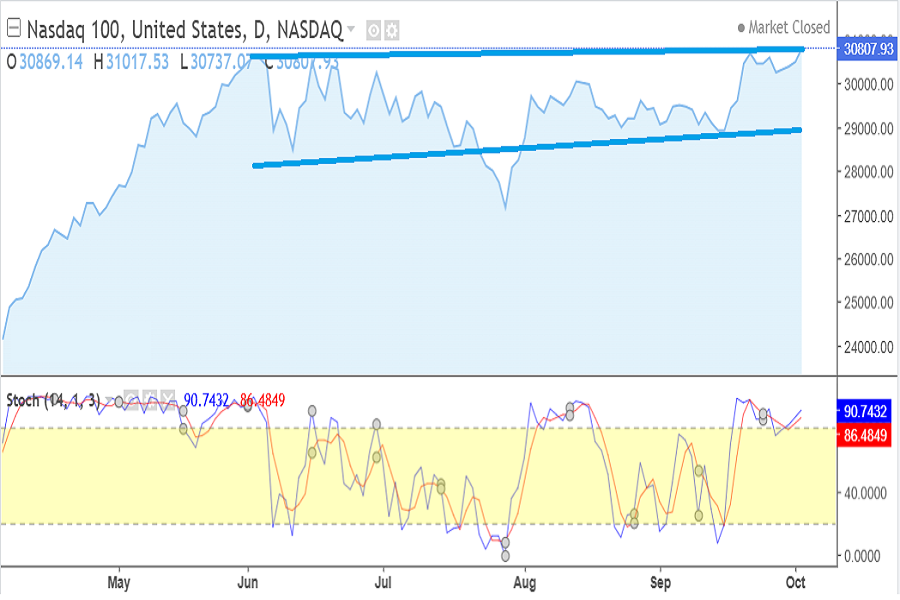Remove the Stoch indicator with X icon
The height and width of the screenshot is (600, 900).
(x=168, y=400)
